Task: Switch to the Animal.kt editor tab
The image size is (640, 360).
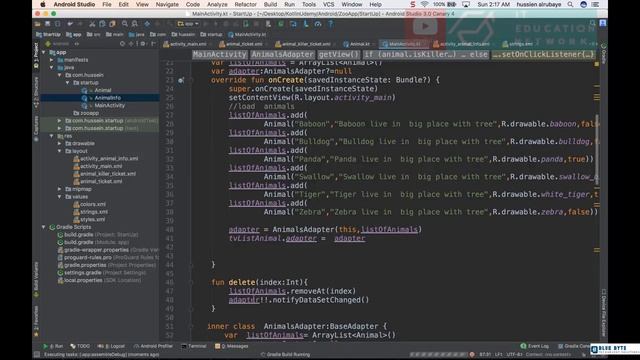Action: [x=359, y=44]
